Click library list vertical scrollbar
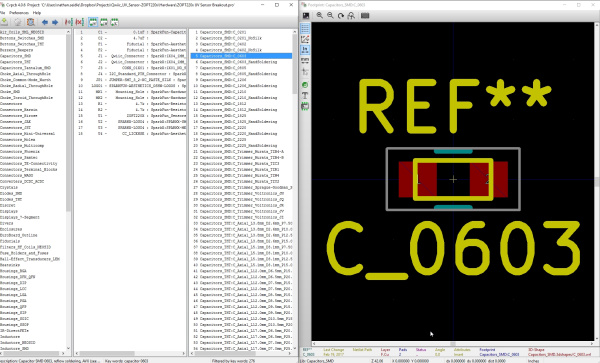 pos(68,122)
